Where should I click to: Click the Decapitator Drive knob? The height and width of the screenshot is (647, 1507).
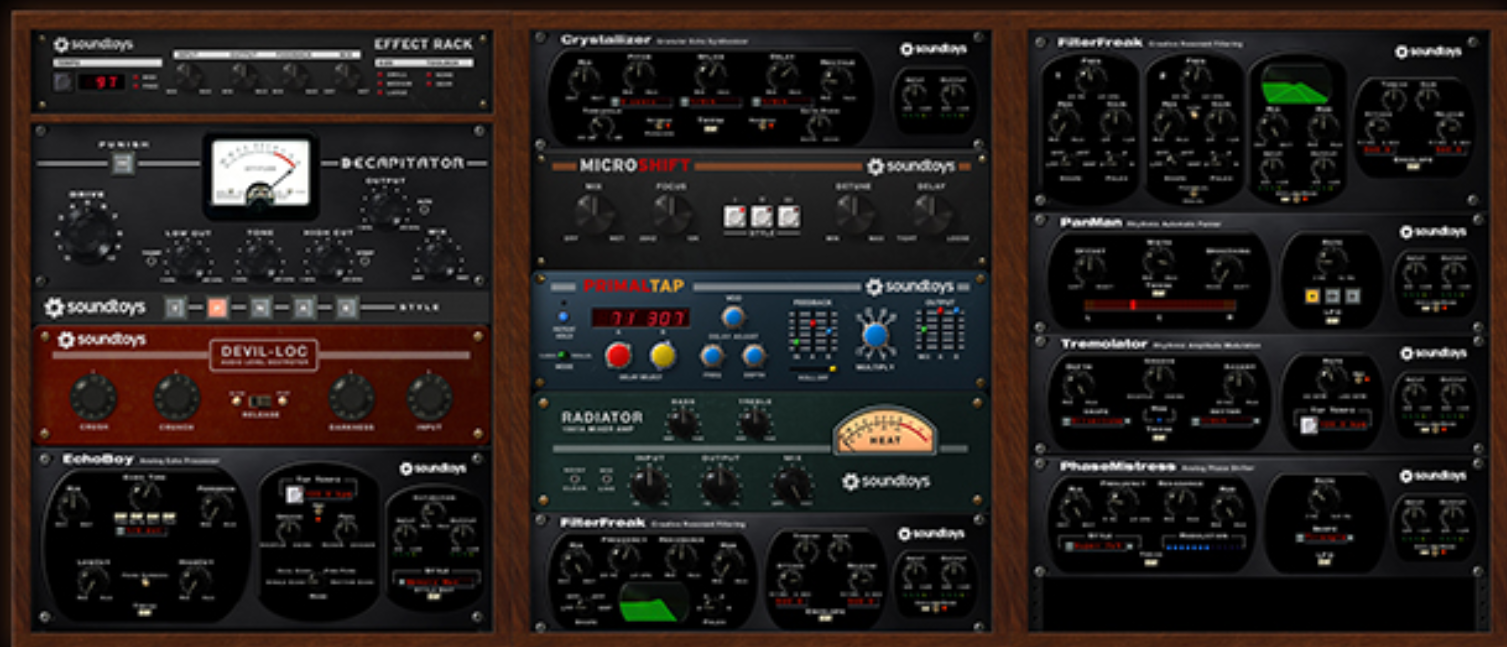pyautogui.click(x=89, y=231)
